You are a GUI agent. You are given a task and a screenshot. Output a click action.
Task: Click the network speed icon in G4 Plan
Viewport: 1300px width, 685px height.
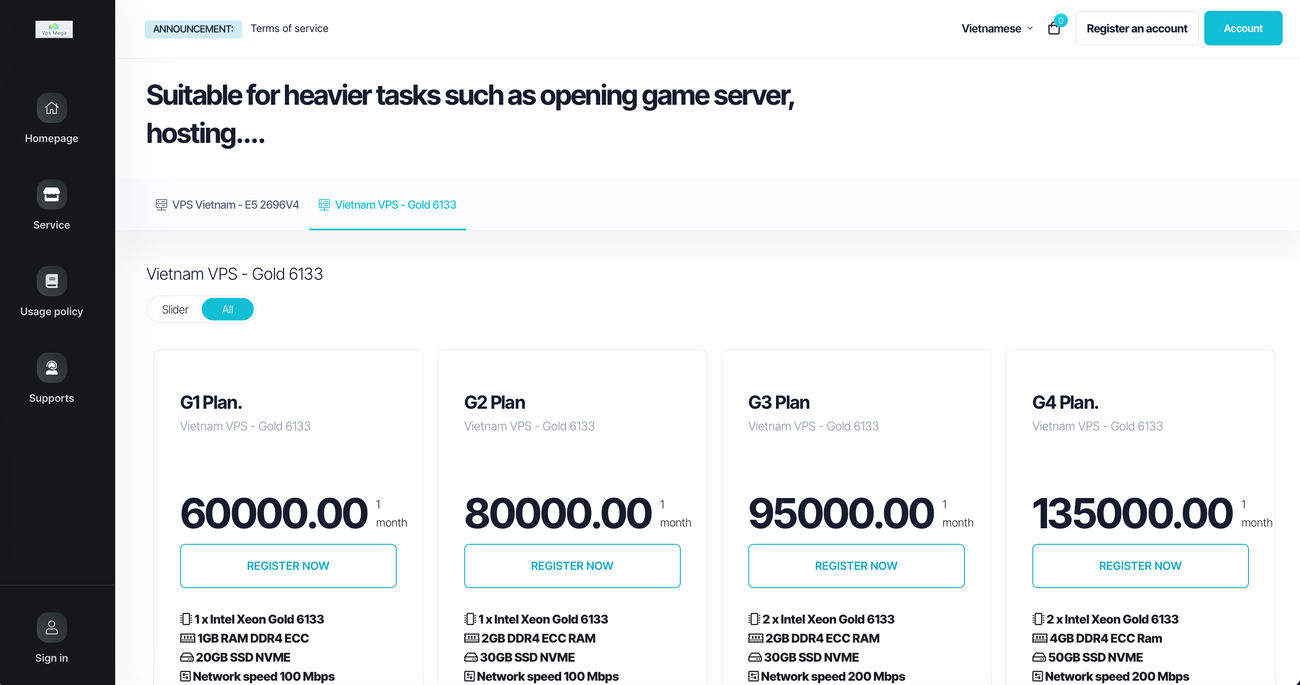(1038, 677)
